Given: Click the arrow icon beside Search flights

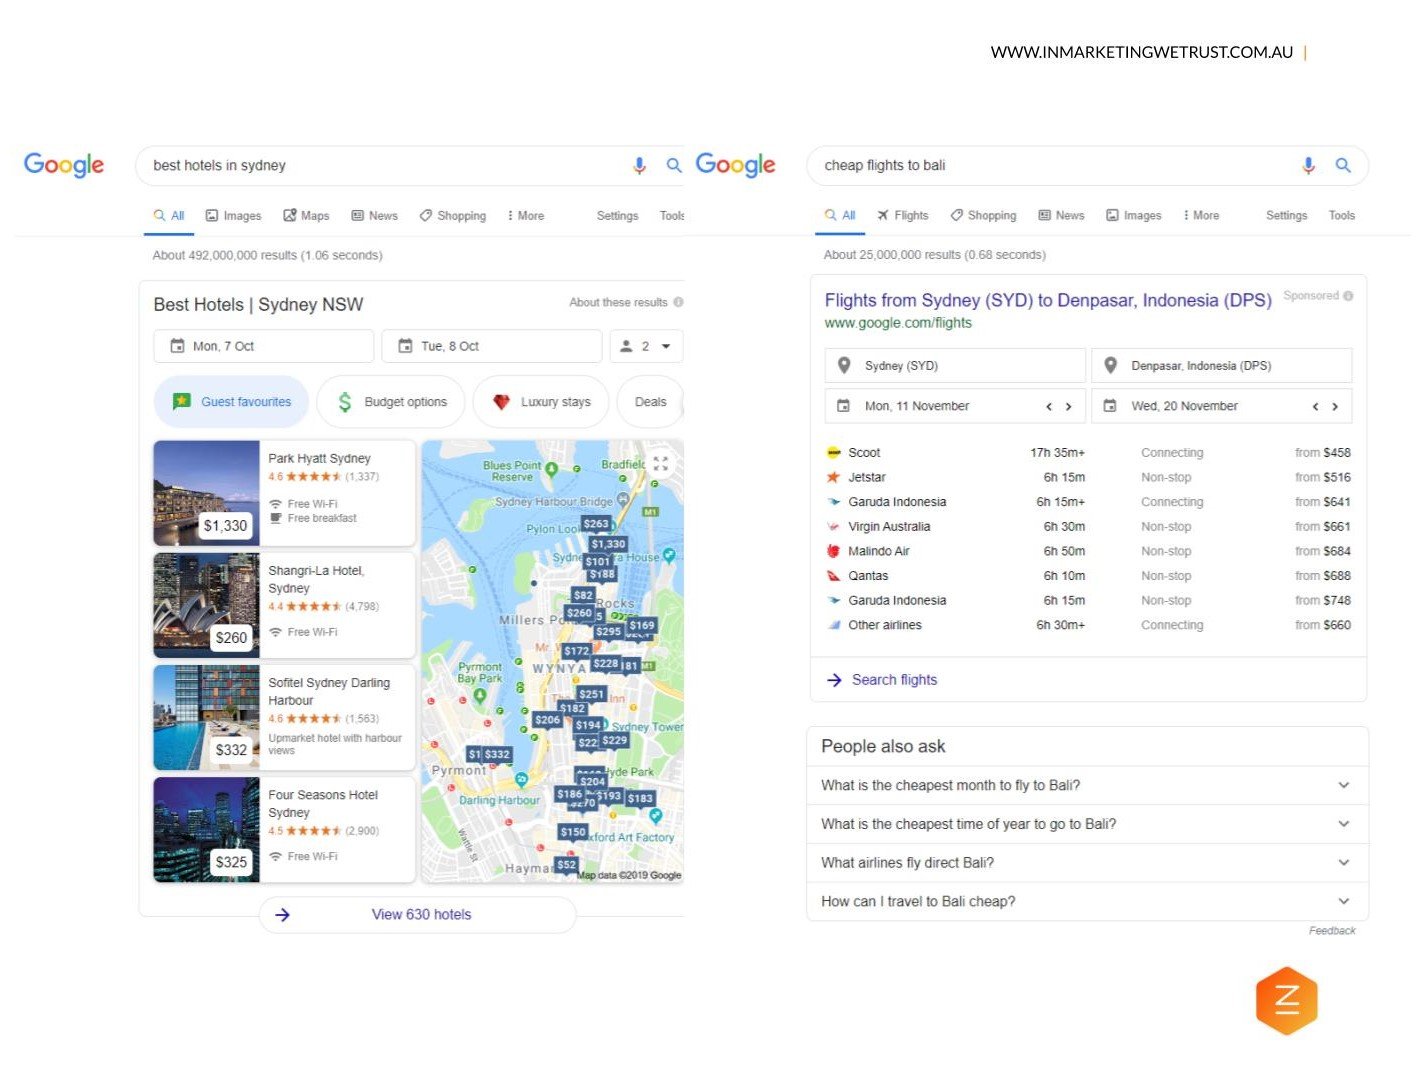Looking at the screenshot, I should point(835,680).
